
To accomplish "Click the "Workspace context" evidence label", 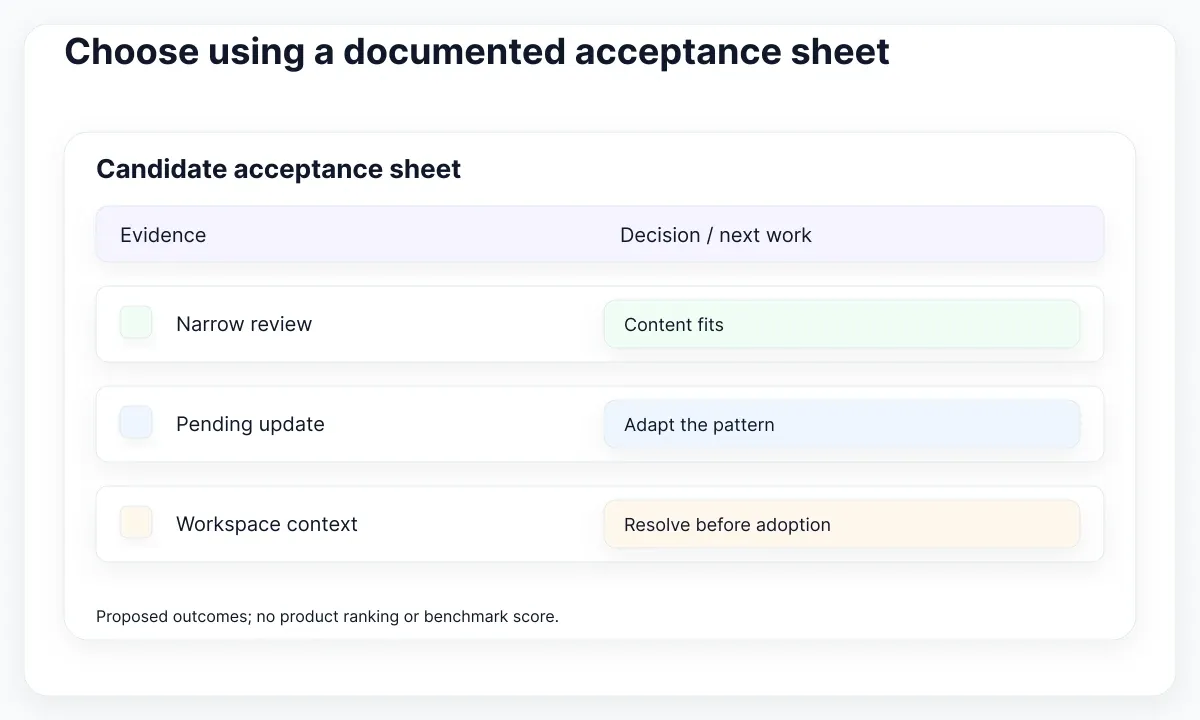I will click(267, 524).
